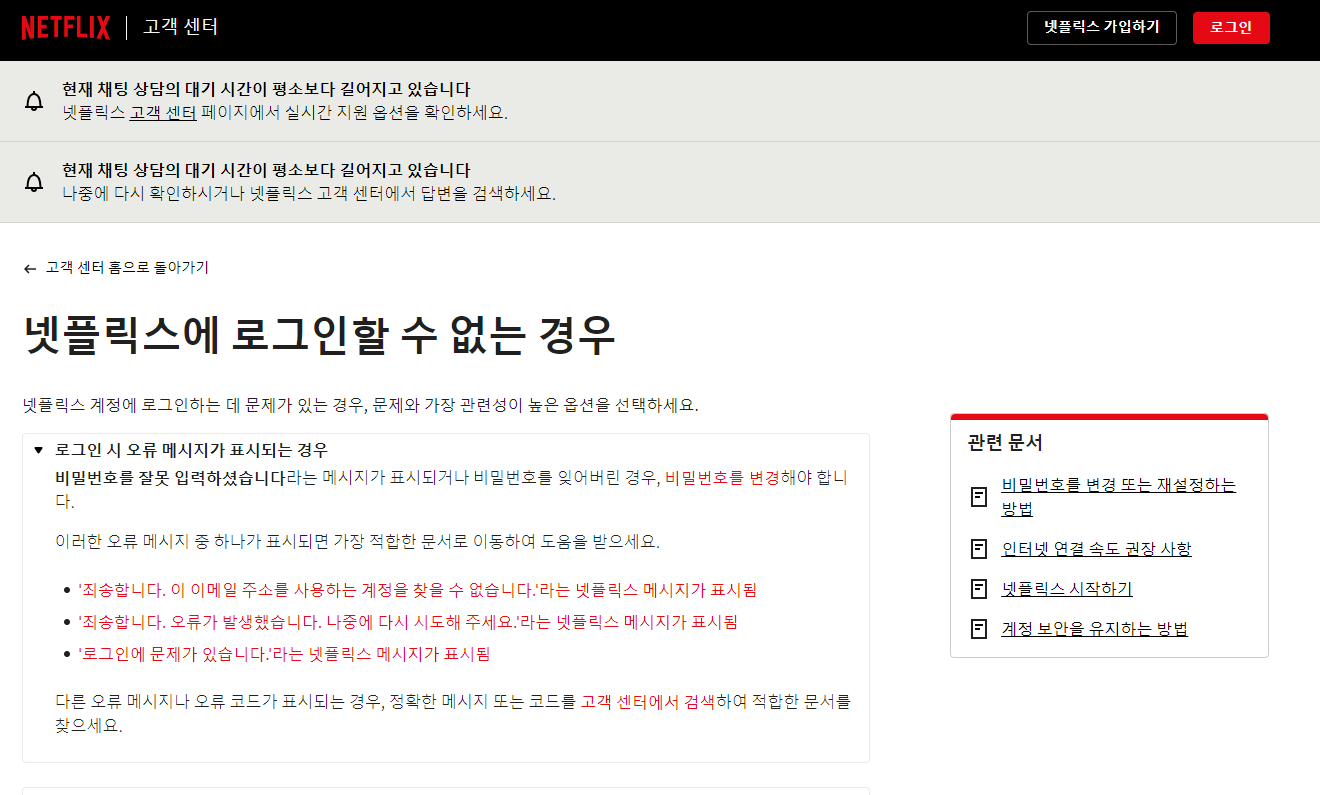Click the document icon beside 넷플릭스 시작하기

977,589
